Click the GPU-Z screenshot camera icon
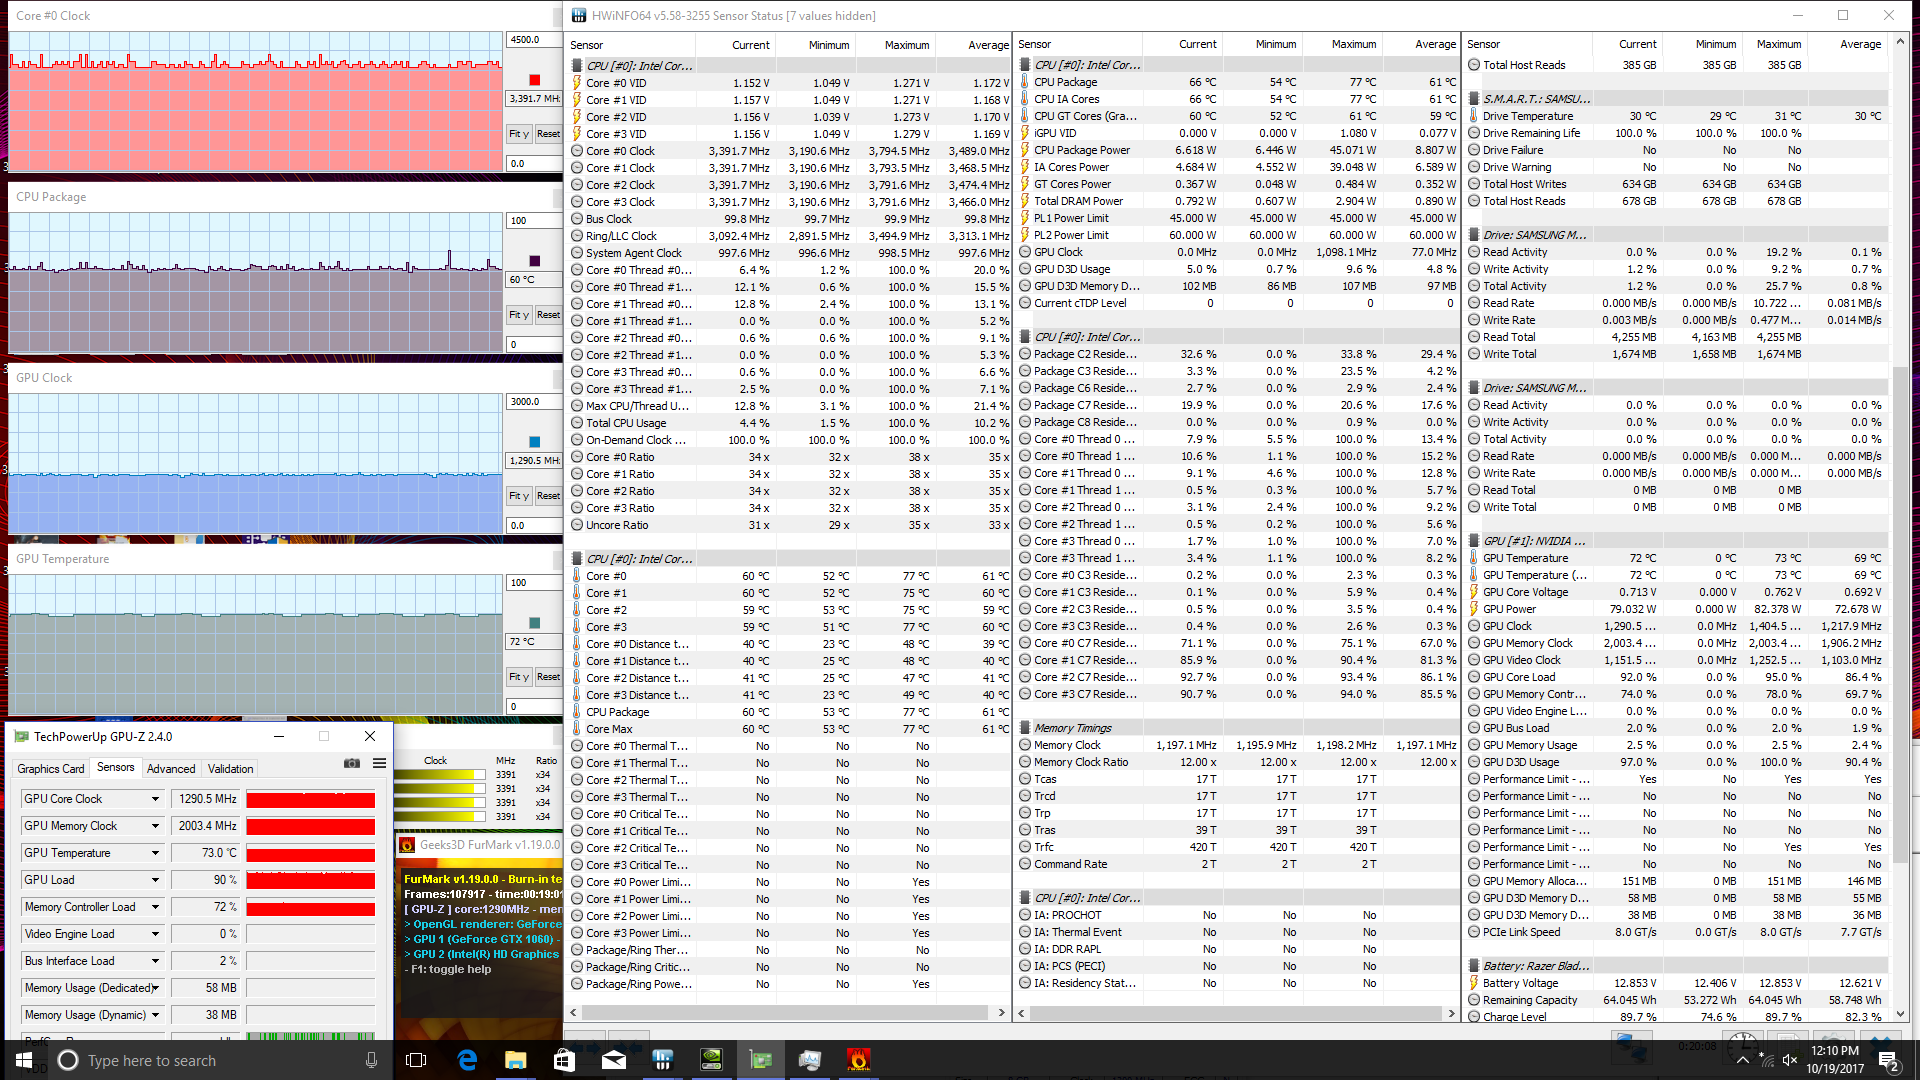The height and width of the screenshot is (1080, 1920). click(352, 763)
